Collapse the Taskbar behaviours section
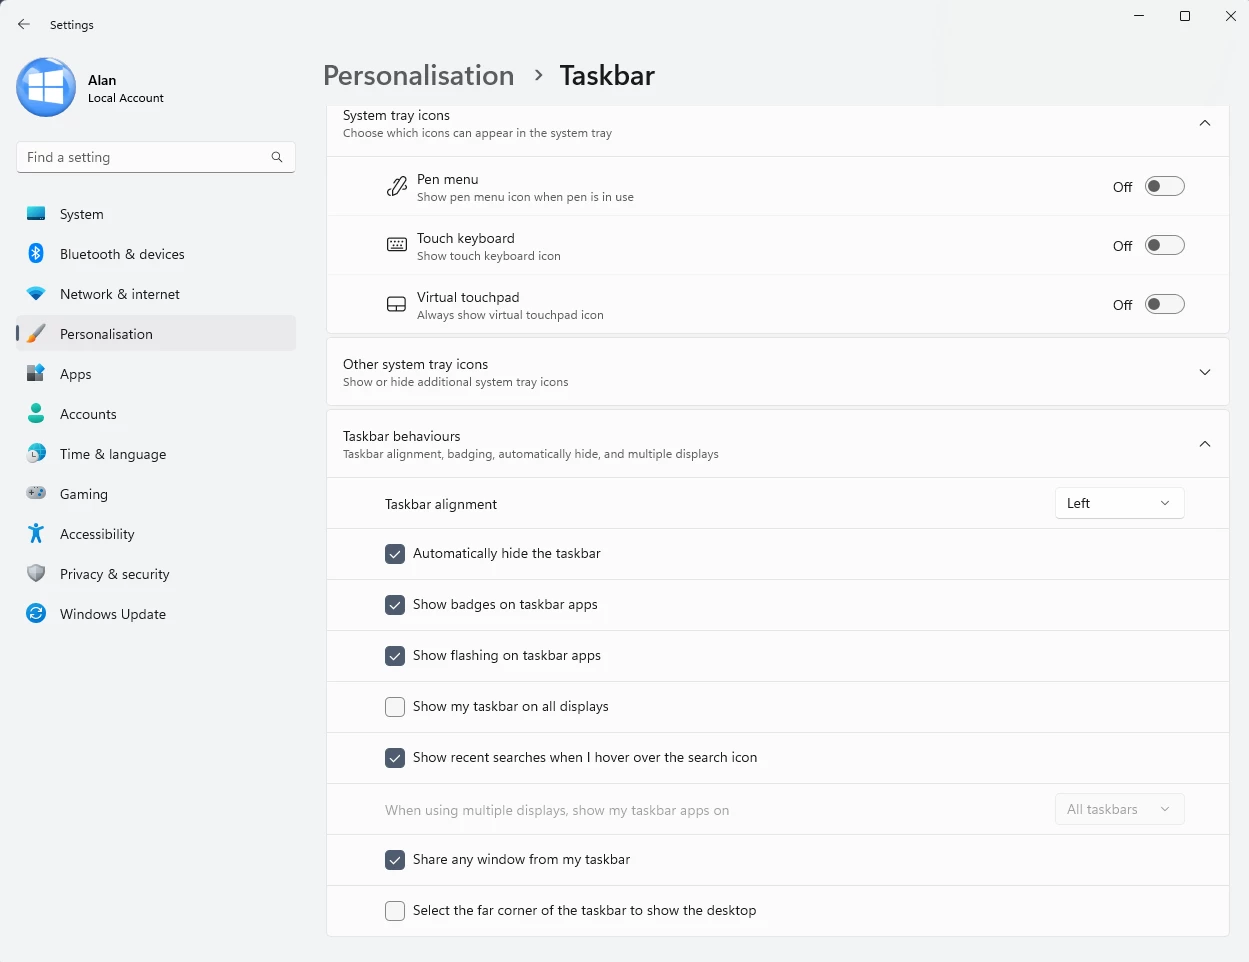The width and height of the screenshot is (1249, 962). [x=1205, y=444]
